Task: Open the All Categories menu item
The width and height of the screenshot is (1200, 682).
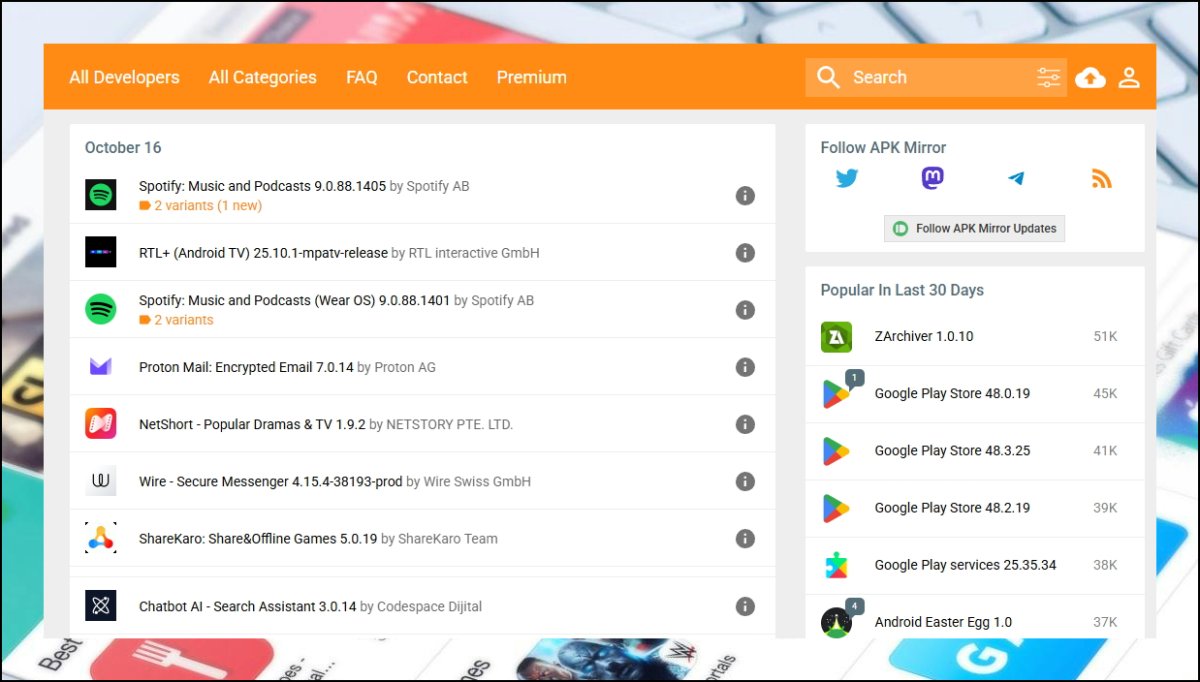Action: tap(262, 77)
